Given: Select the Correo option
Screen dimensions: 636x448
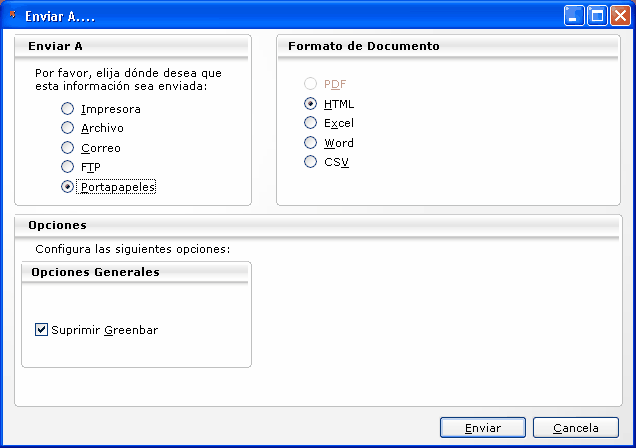Looking at the screenshot, I should pos(68,148).
